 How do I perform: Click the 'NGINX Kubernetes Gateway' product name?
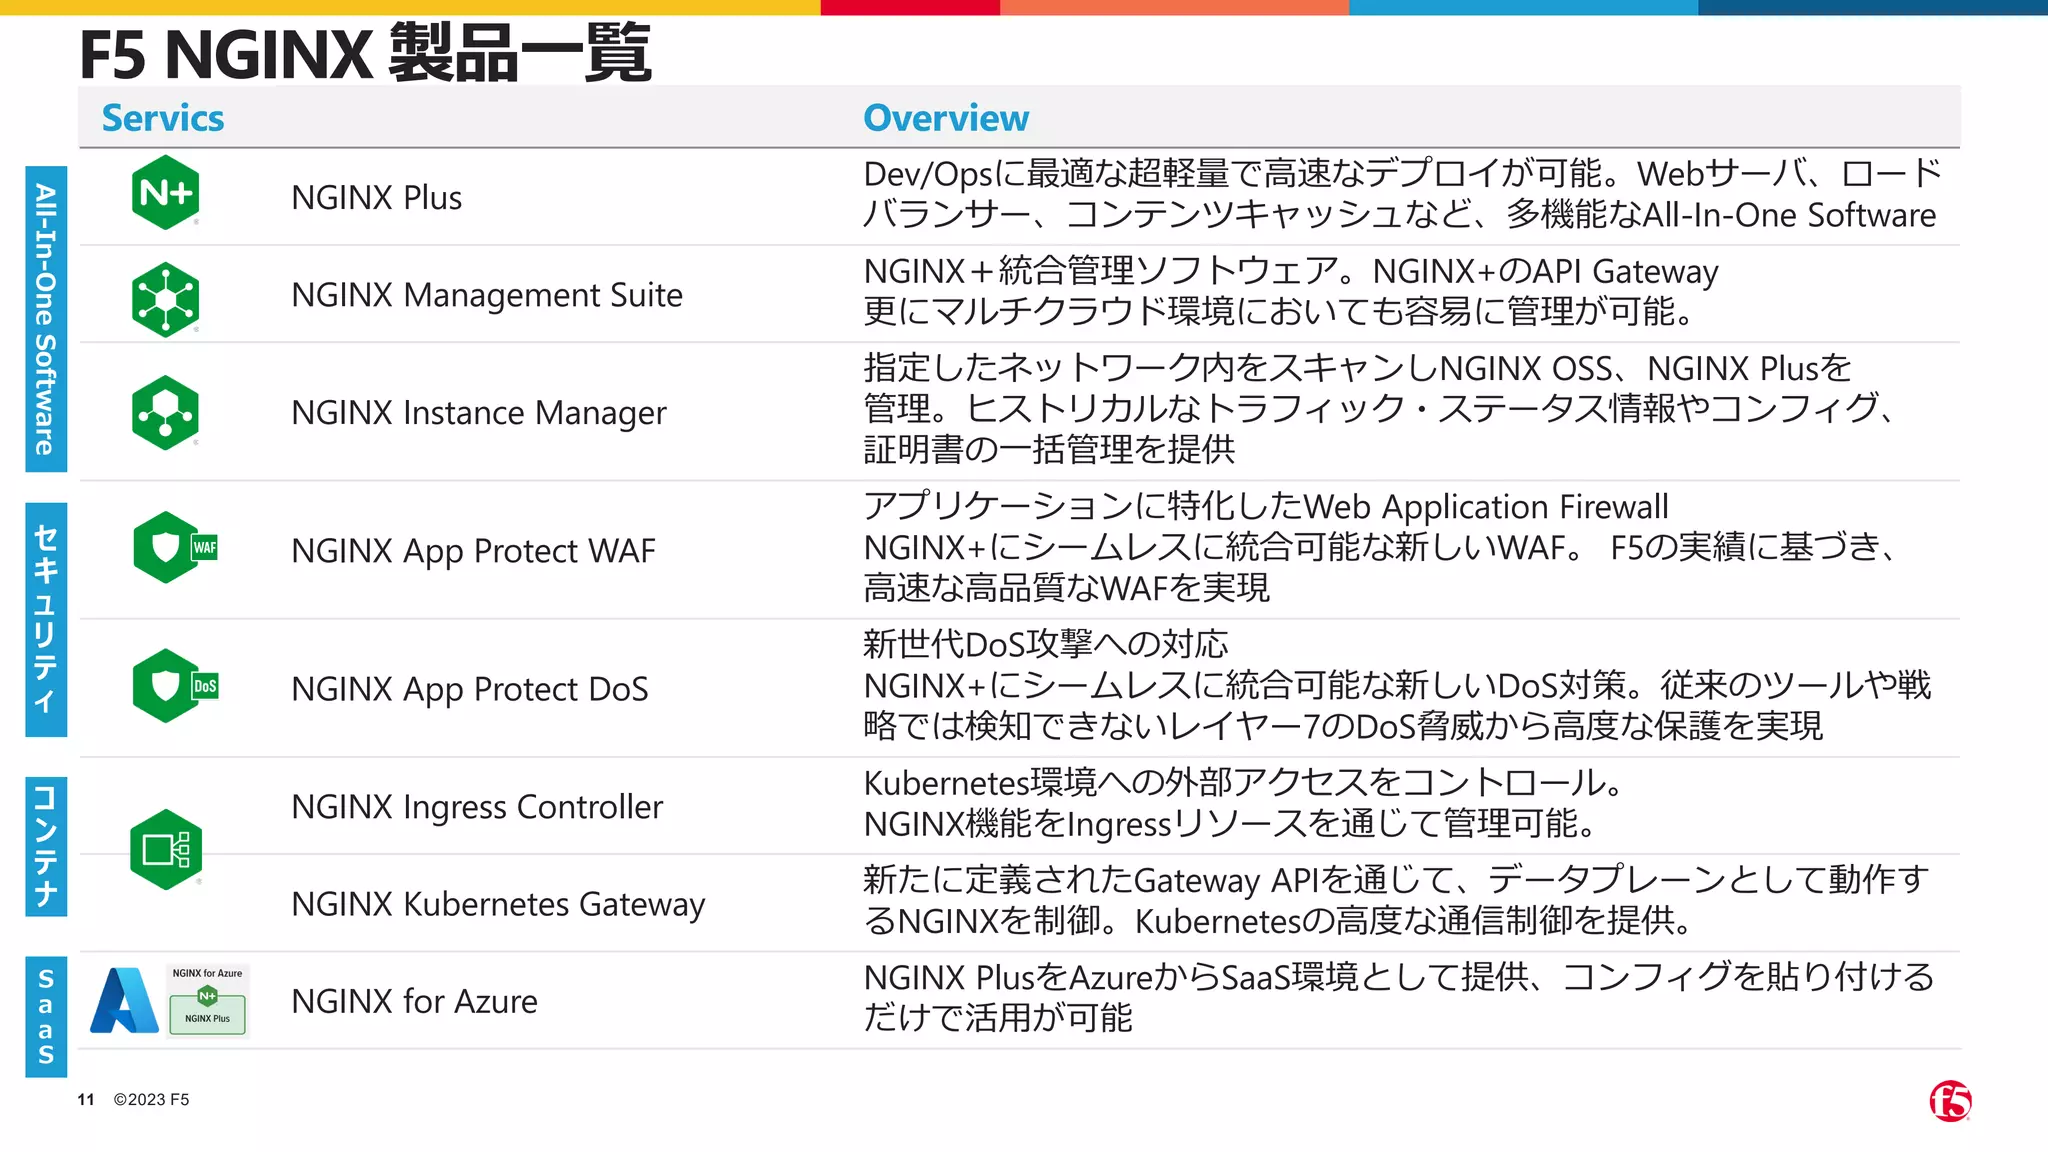(498, 904)
